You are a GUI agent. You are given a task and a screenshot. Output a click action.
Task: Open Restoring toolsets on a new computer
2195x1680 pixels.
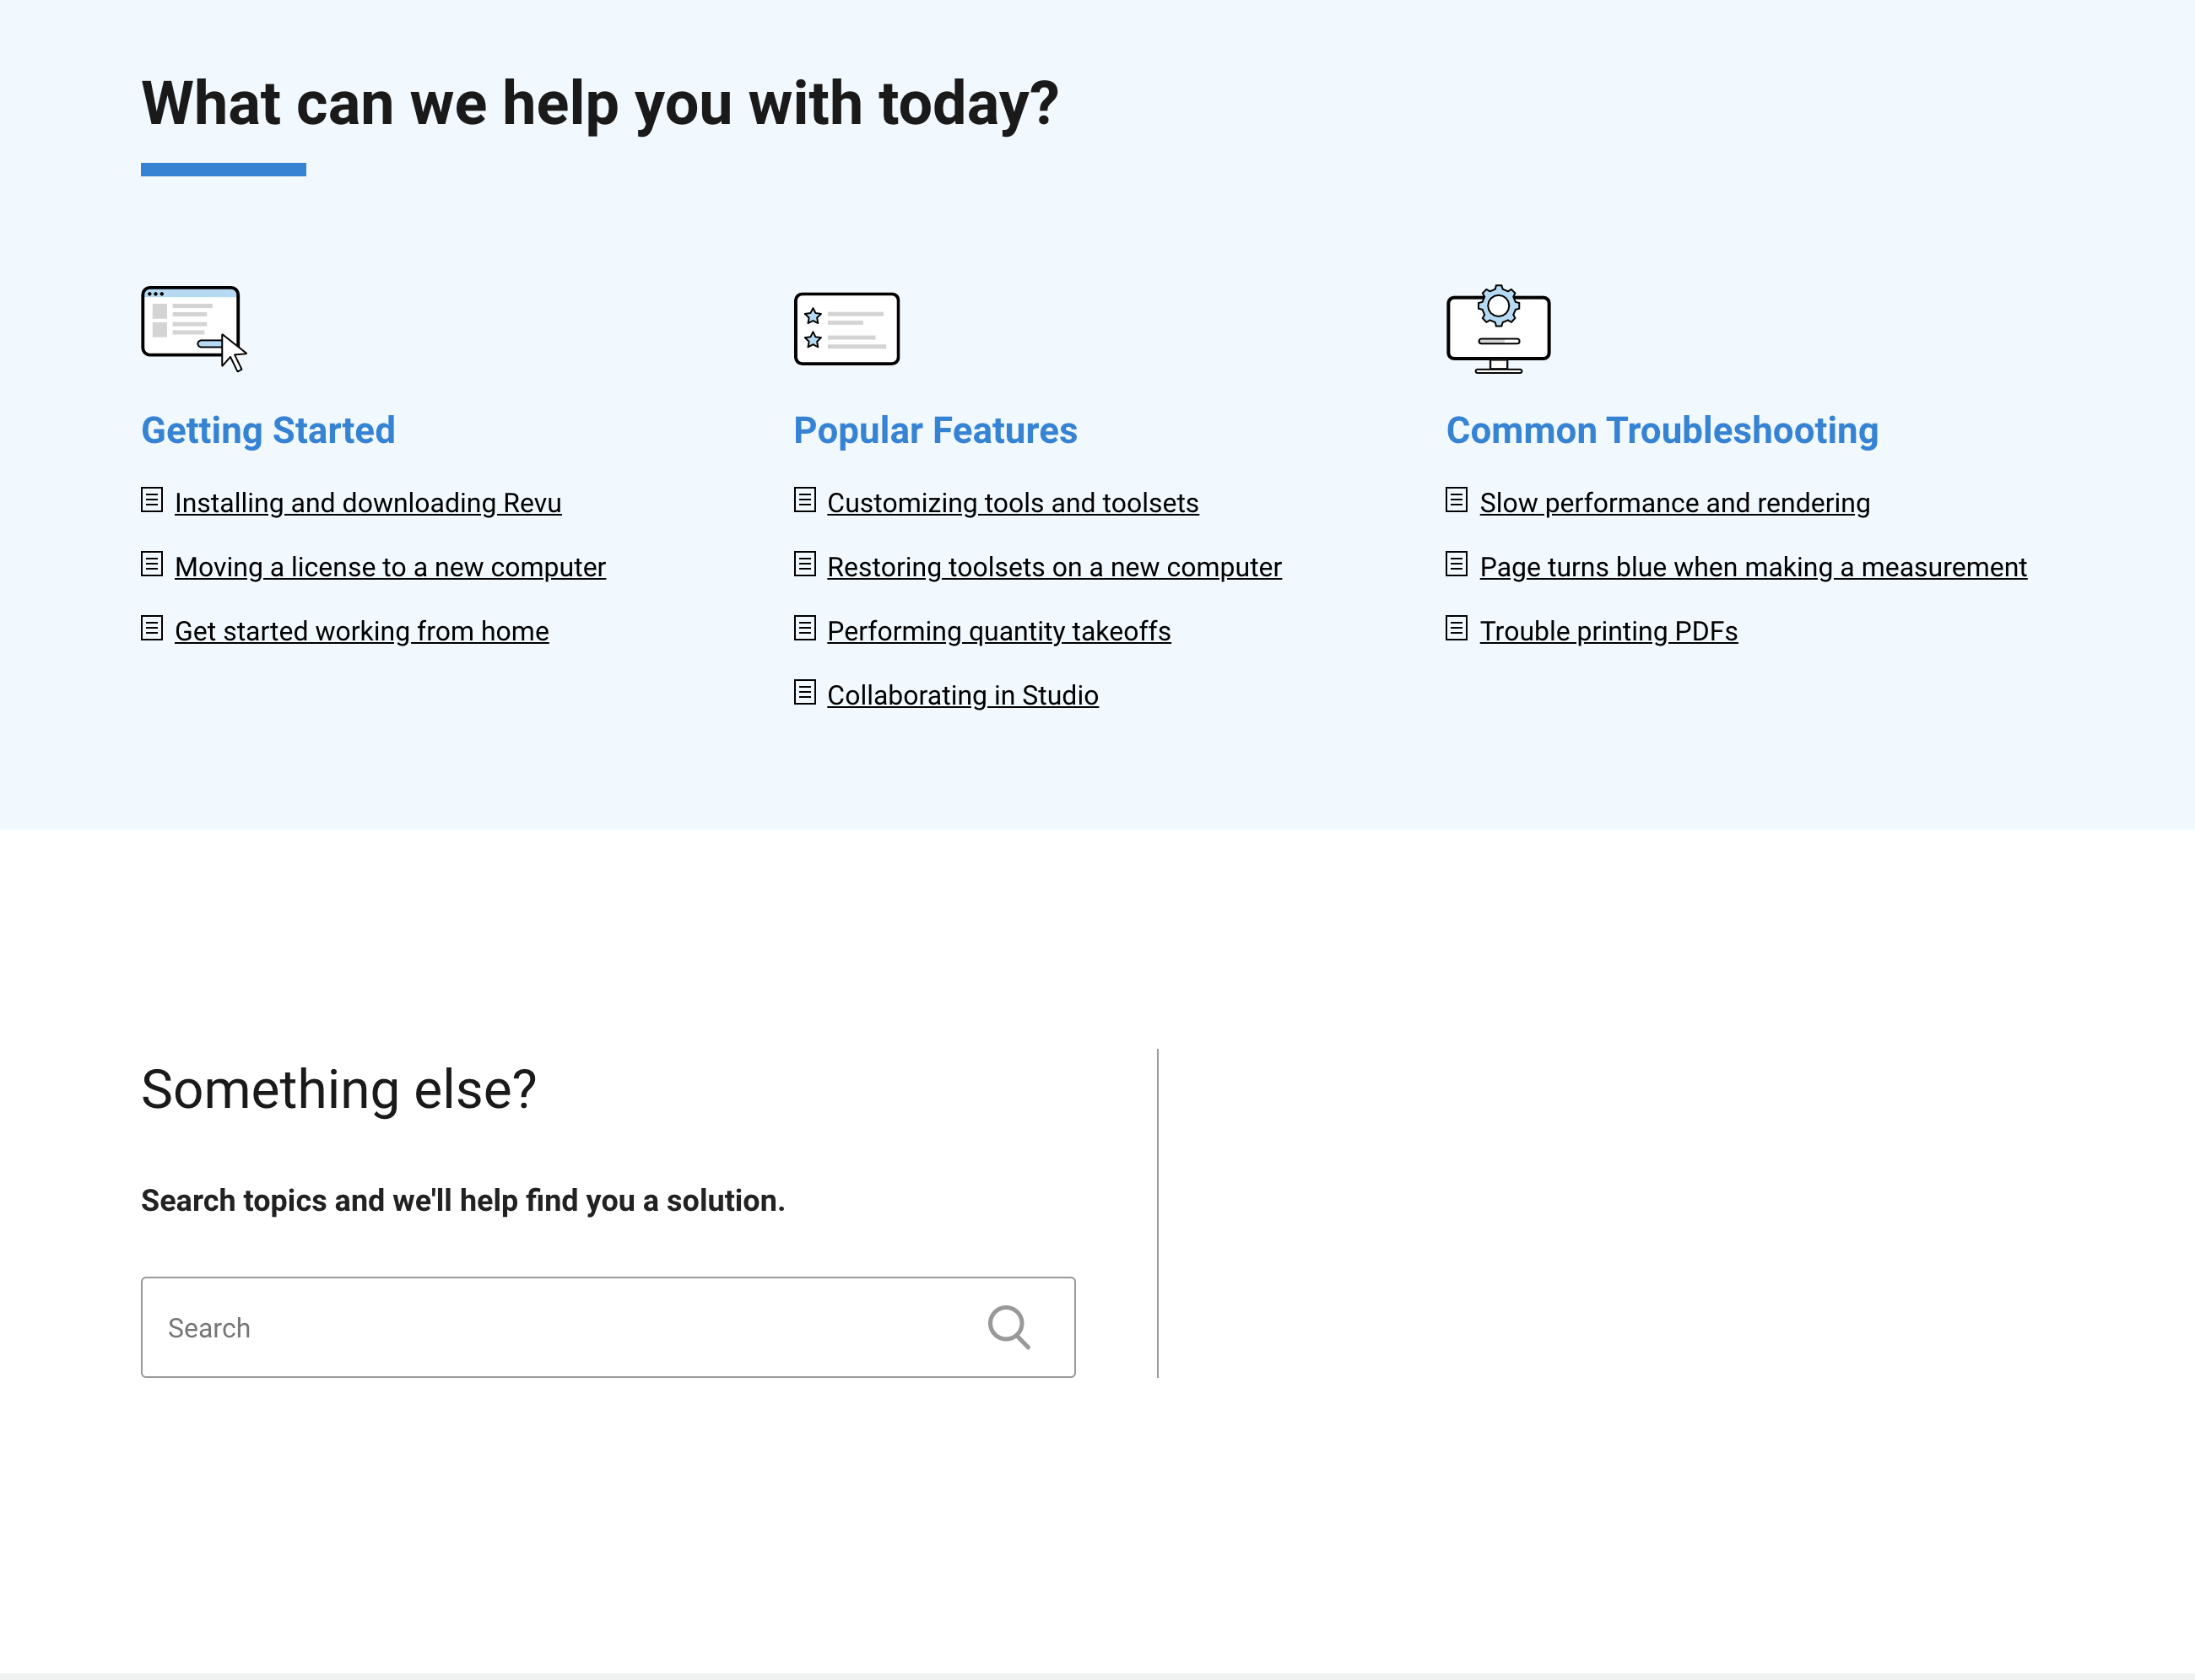1054,567
